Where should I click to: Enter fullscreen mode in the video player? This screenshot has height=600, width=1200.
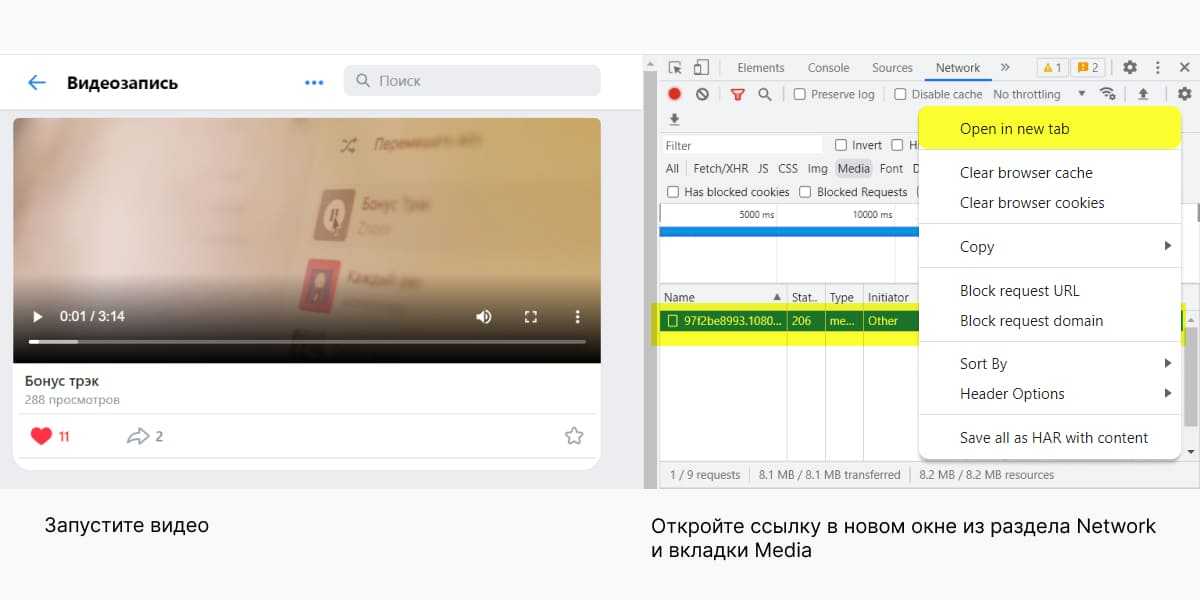click(x=531, y=317)
